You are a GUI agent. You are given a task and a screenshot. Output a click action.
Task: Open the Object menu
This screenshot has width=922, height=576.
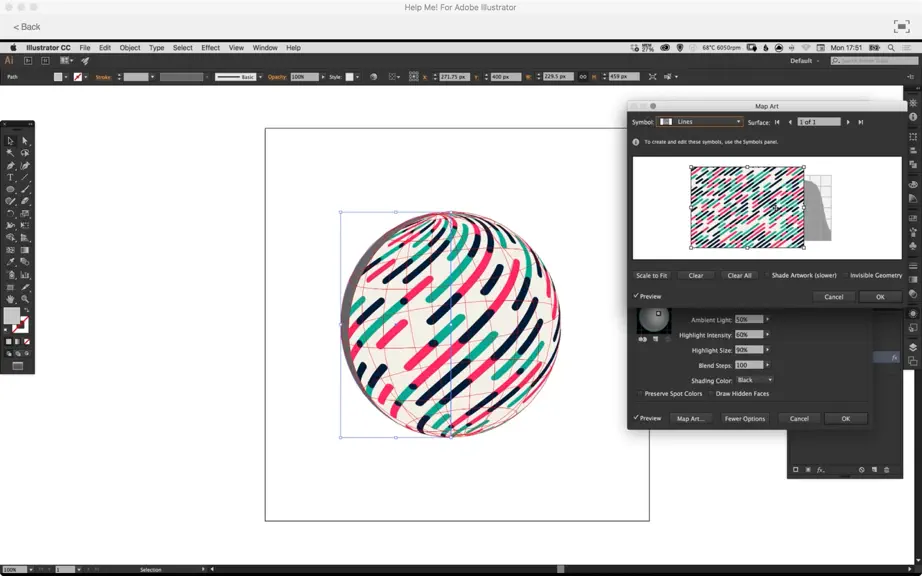pos(130,48)
